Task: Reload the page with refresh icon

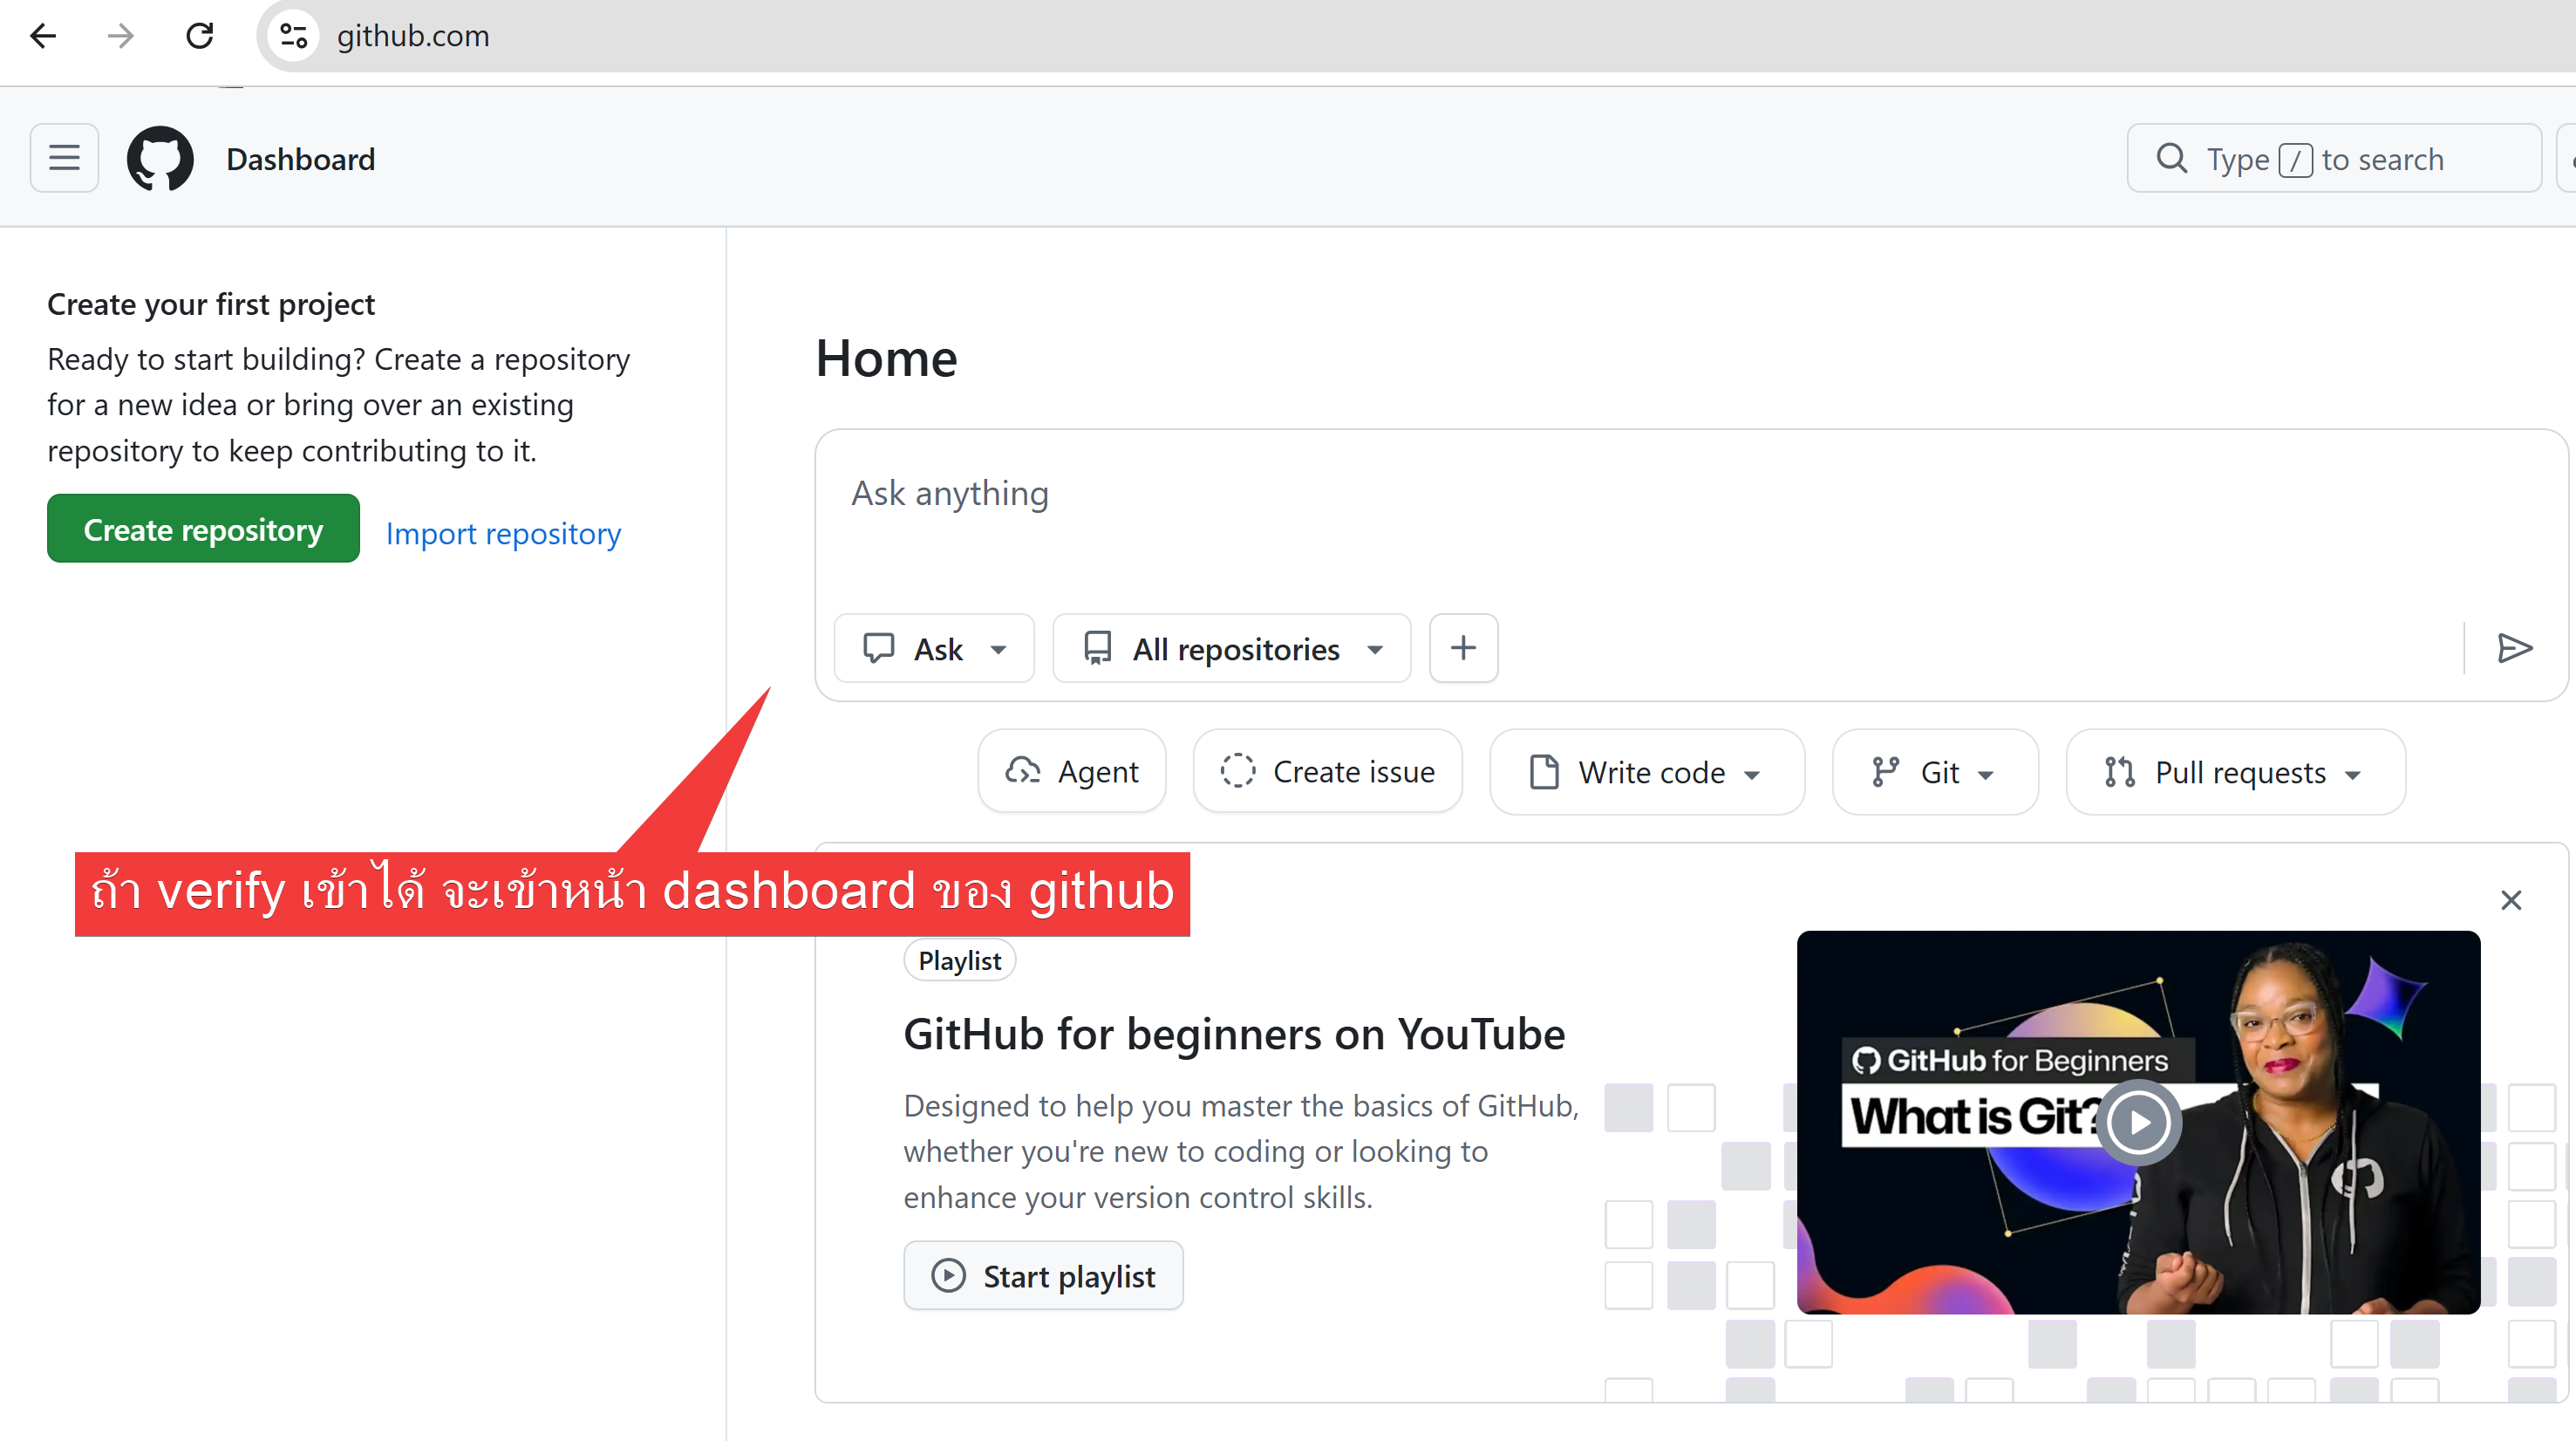Action: click(x=200, y=36)
